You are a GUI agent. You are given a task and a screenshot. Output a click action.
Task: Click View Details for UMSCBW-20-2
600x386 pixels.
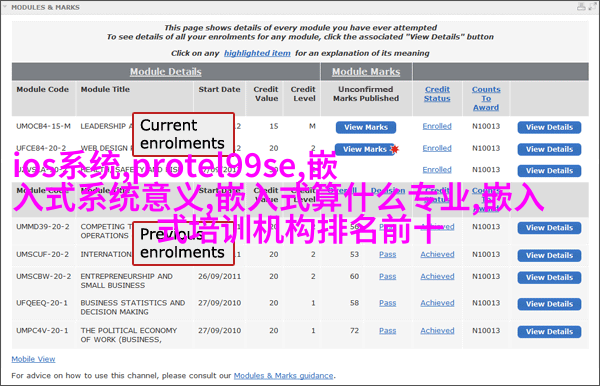tap(549, 277)
